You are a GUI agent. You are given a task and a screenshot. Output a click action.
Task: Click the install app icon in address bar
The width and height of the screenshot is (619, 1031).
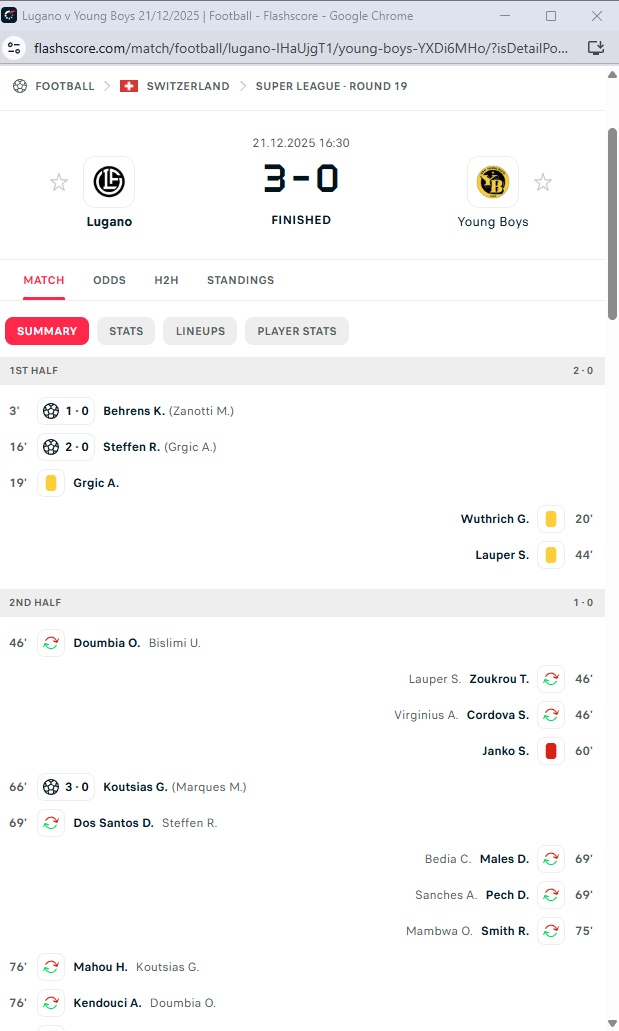[x=595, y=47]
